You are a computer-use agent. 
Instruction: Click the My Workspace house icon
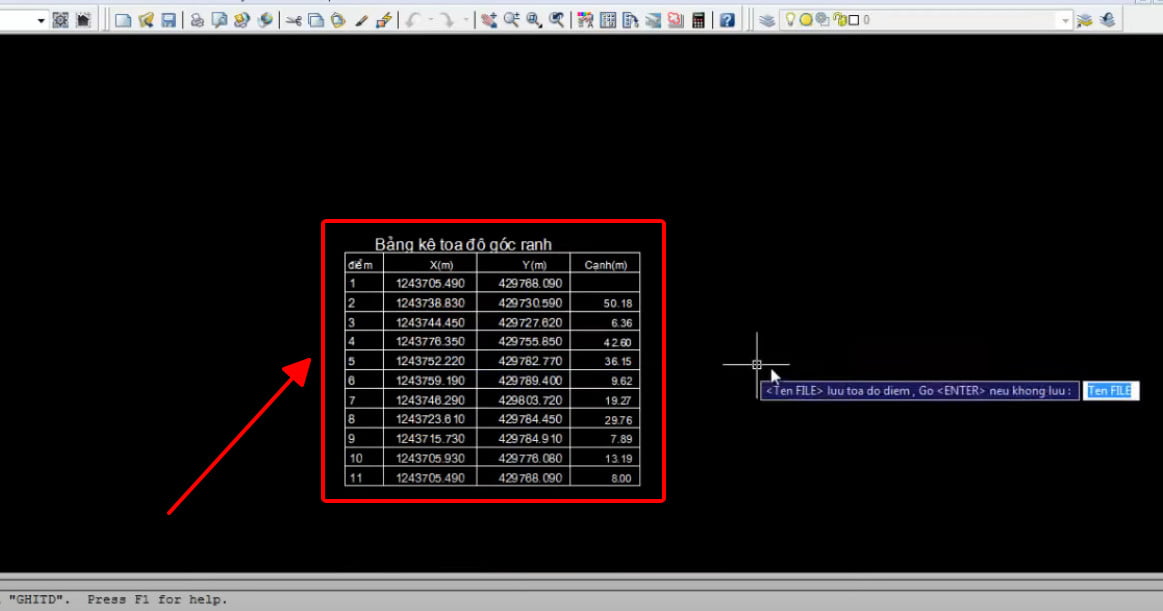pyautogui.click(x=83, y=20)
